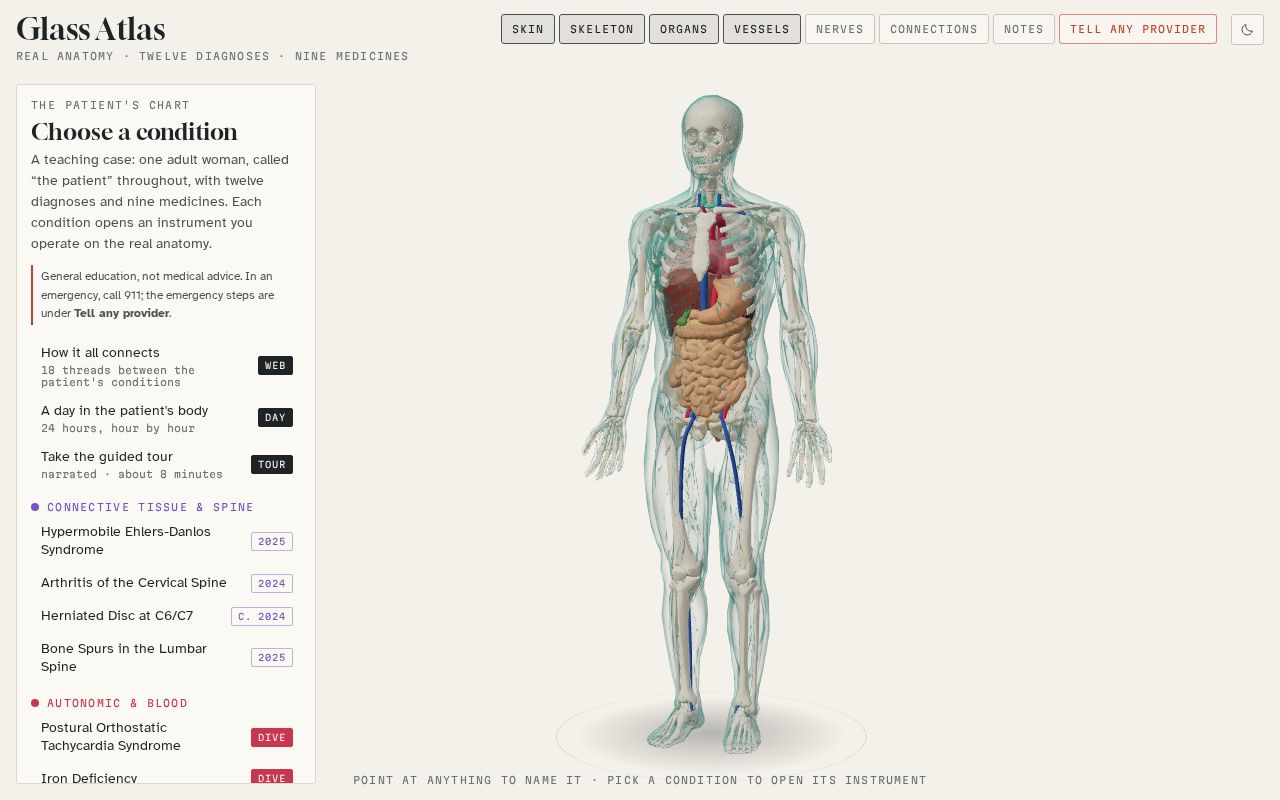This screenshot has width=1280, height=800.
Task: Toggle the Organs layer
Action: click(x=684, y=29)
